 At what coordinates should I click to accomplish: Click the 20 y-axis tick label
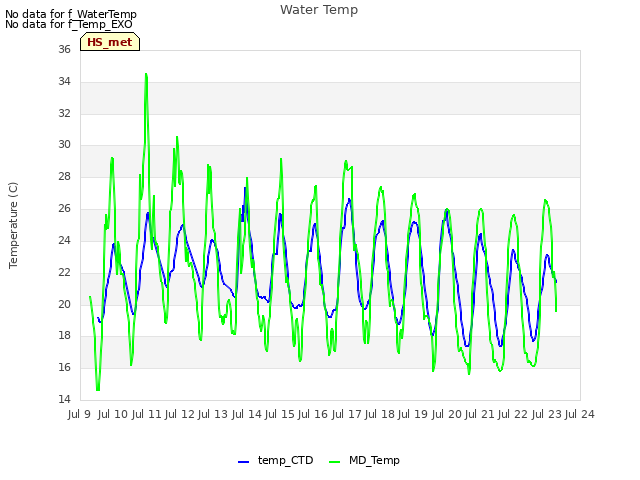64,304
